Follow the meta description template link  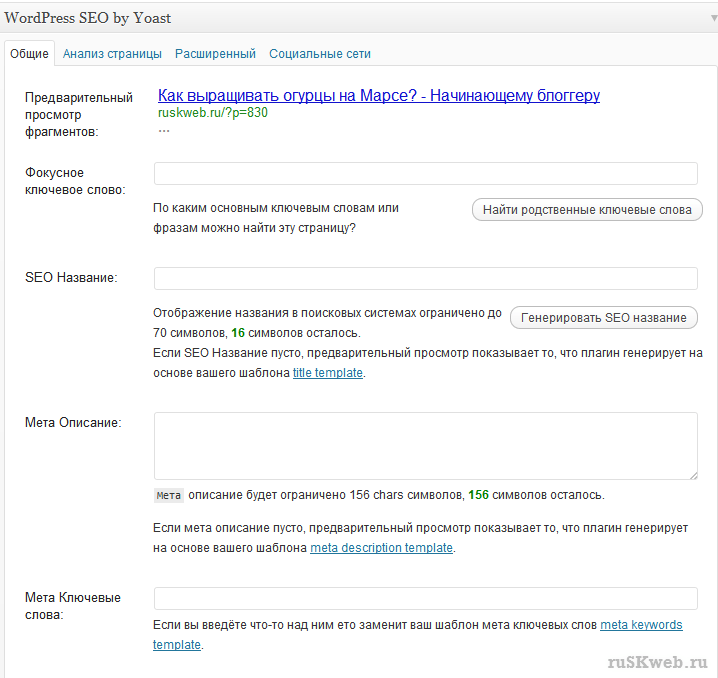[381, 548]
